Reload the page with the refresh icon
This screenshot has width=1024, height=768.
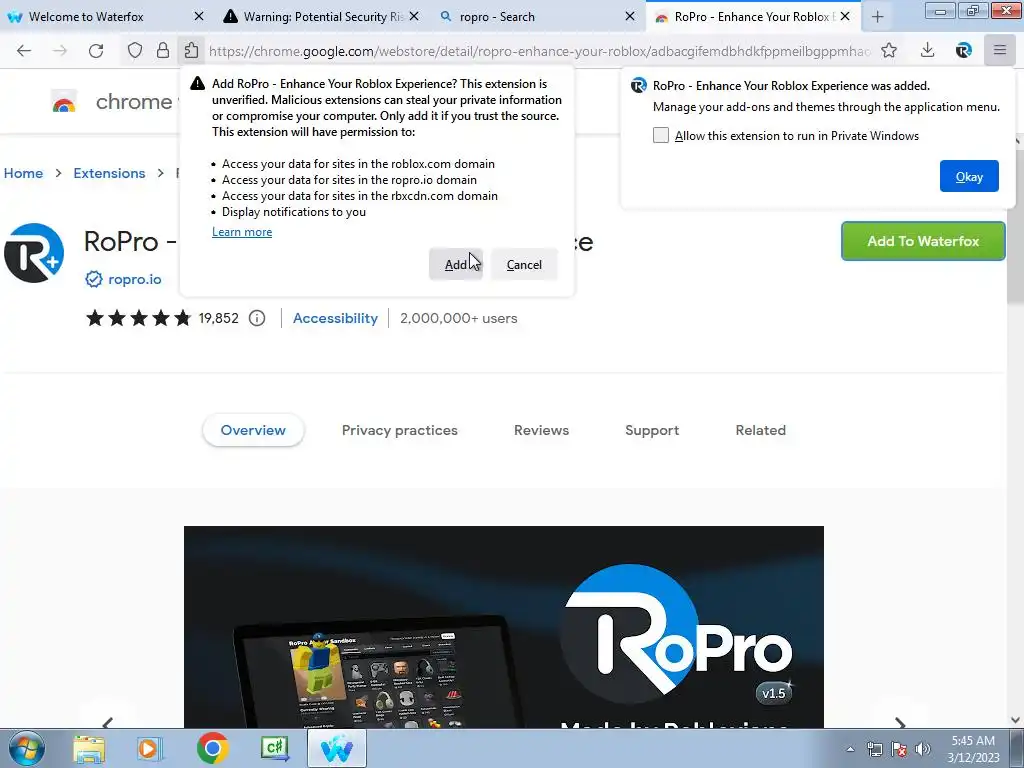tap(96, 51)
